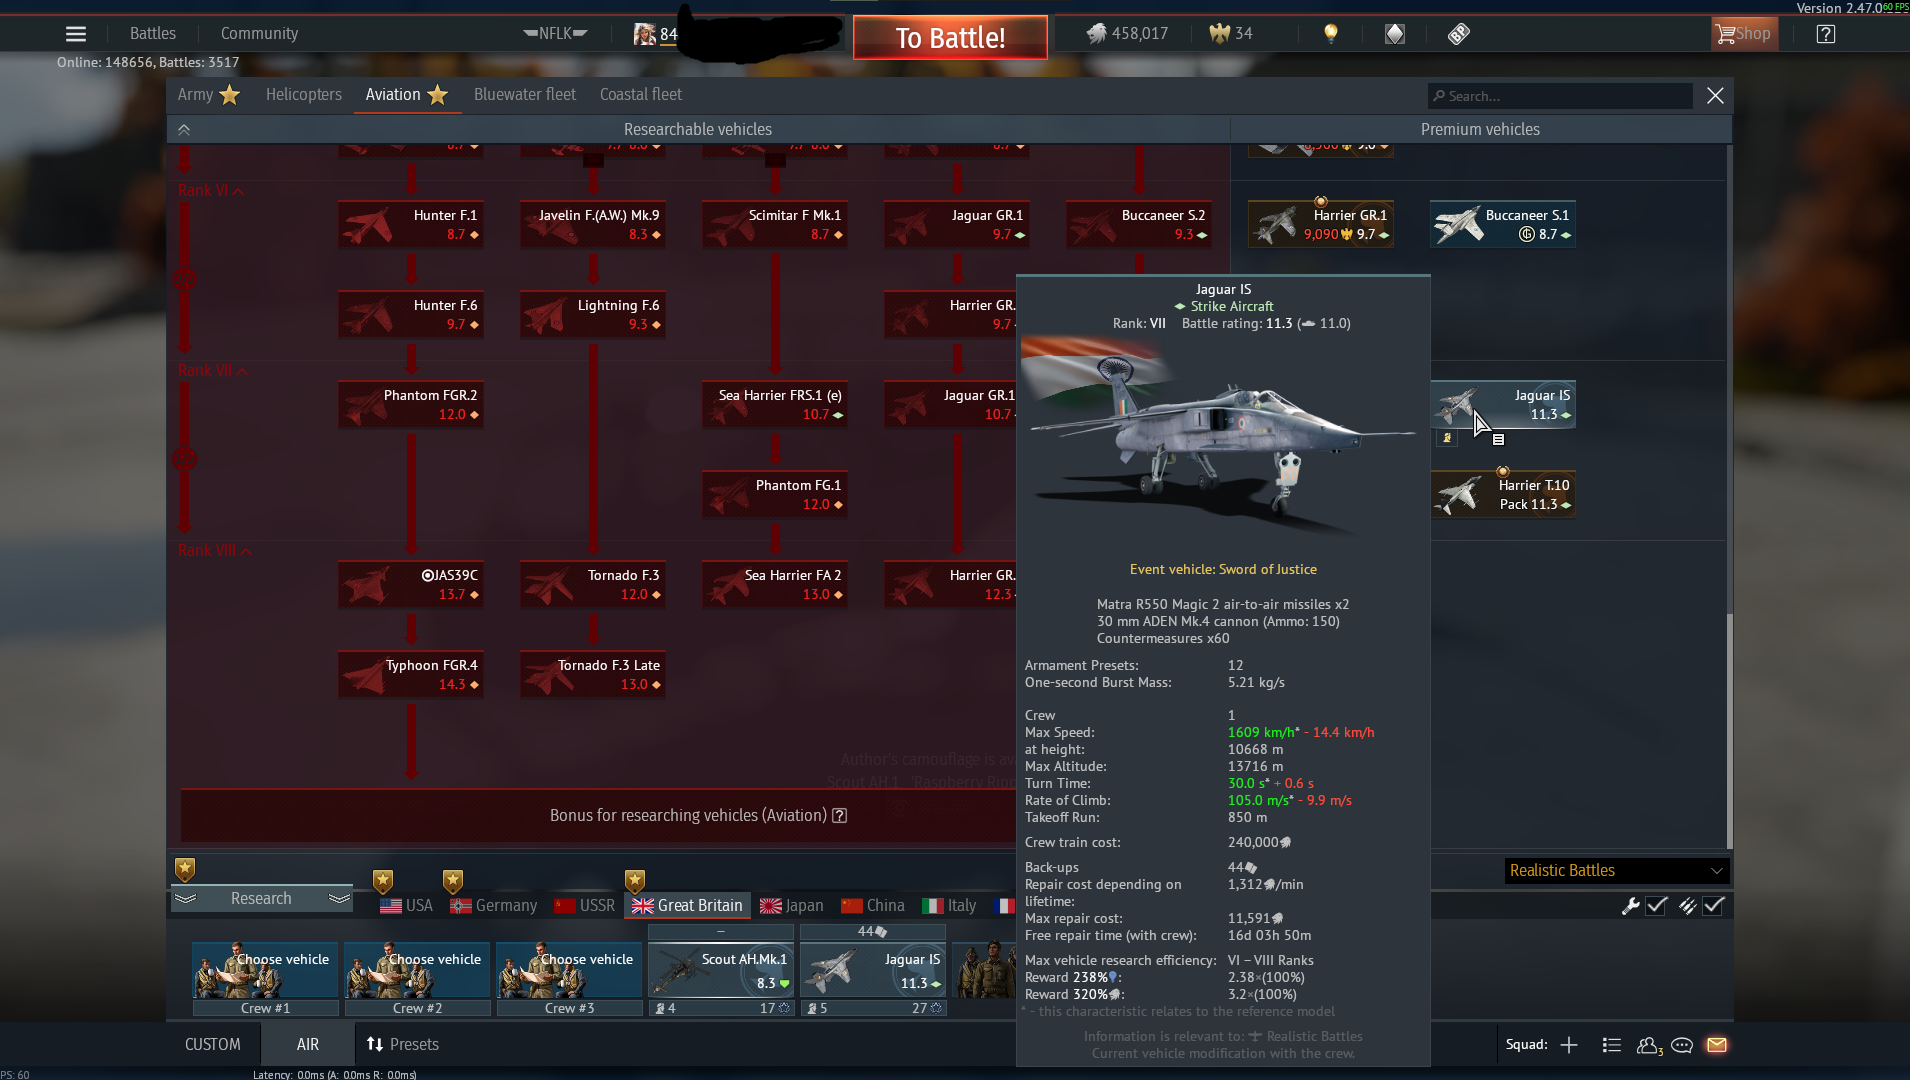Open the mail inbox envelope icon
This screenshot has height=1080, width=1910.
pos(1717,1045)
